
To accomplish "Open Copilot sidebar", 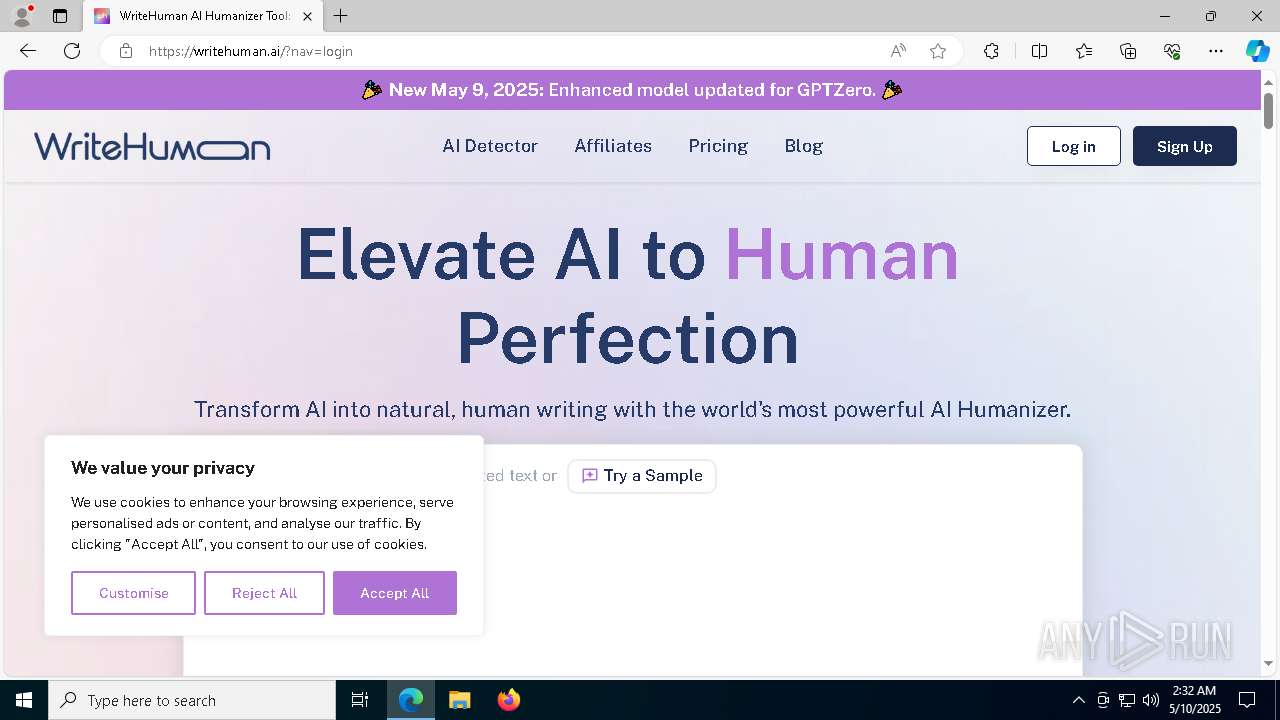I will (x=1257, y=51).
